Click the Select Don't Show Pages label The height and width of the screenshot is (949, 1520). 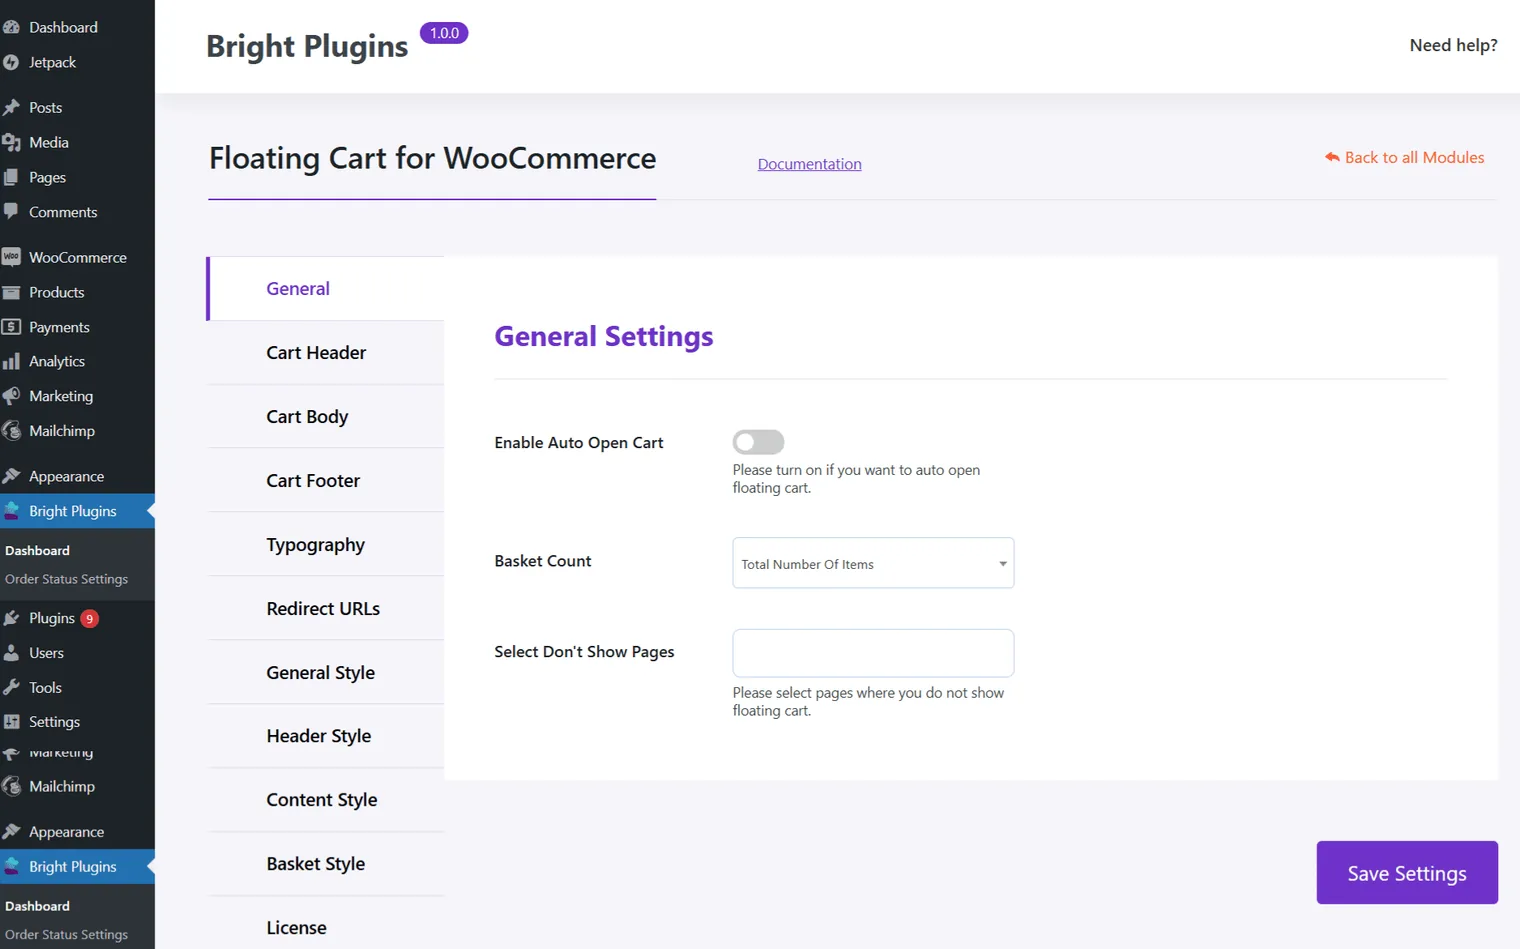pyautogui.click(x=584, y=652)
